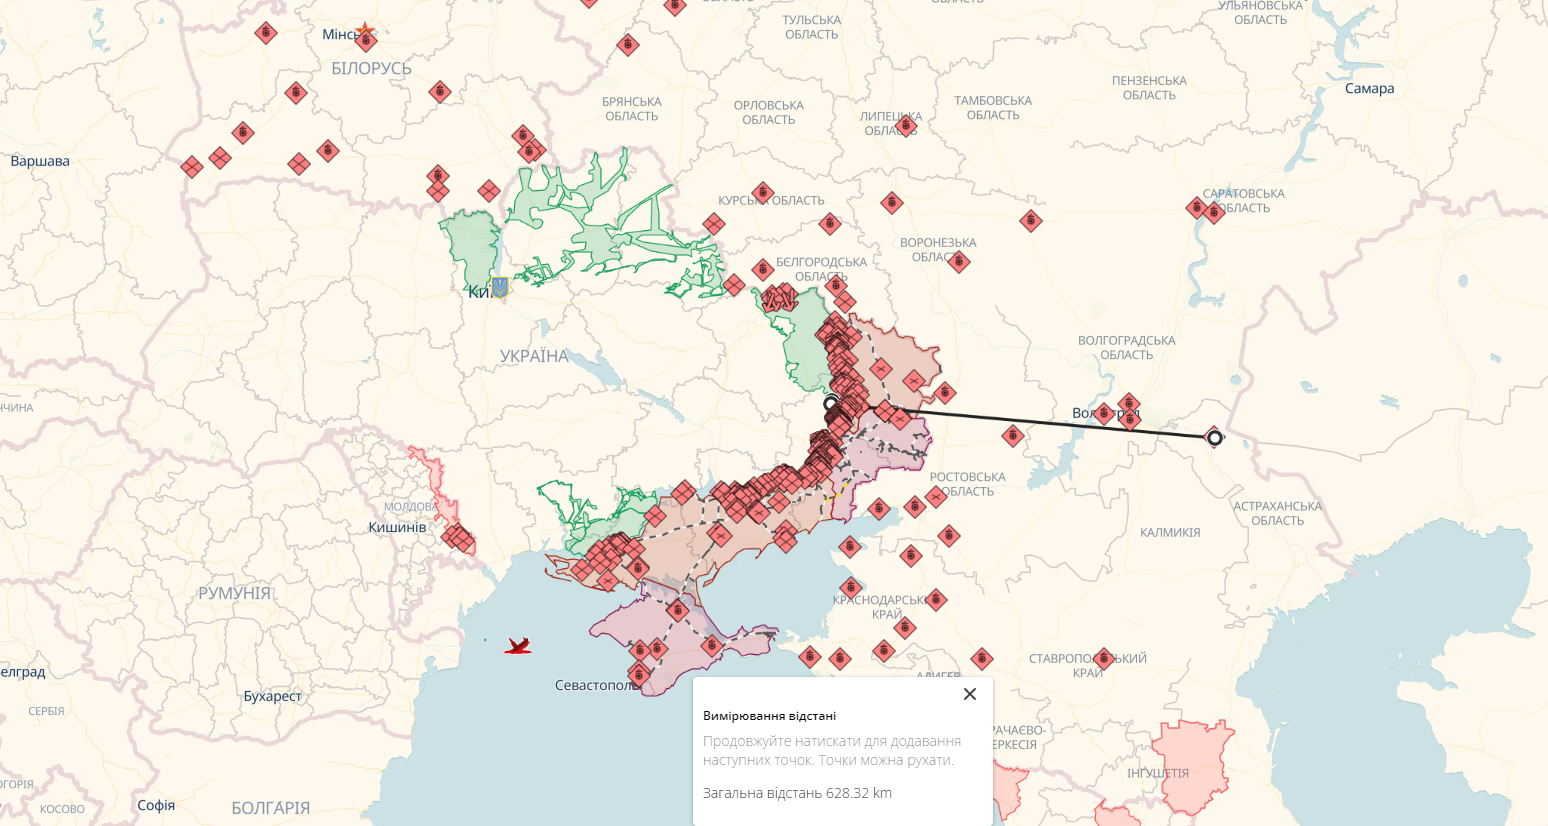Viewport: 1548px width, 826px height.
Task: Click the unit marker on Kursk oblast label
Action: click(x=763, y=192)
